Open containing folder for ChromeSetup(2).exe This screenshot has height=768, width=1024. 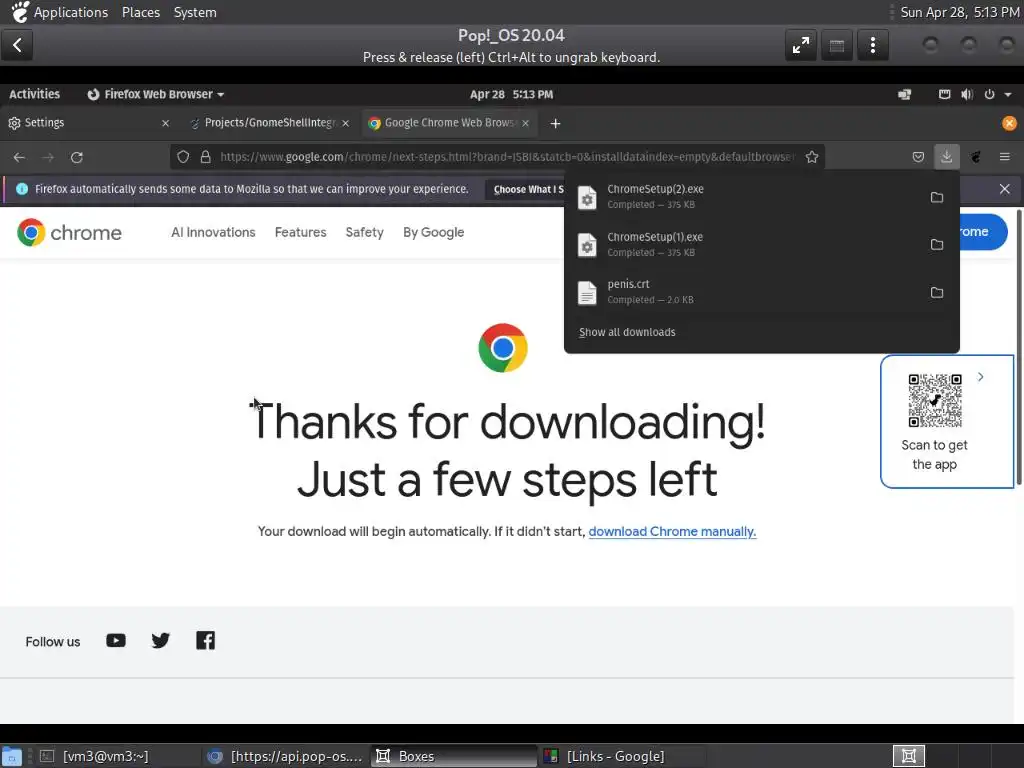coord(936,197)
